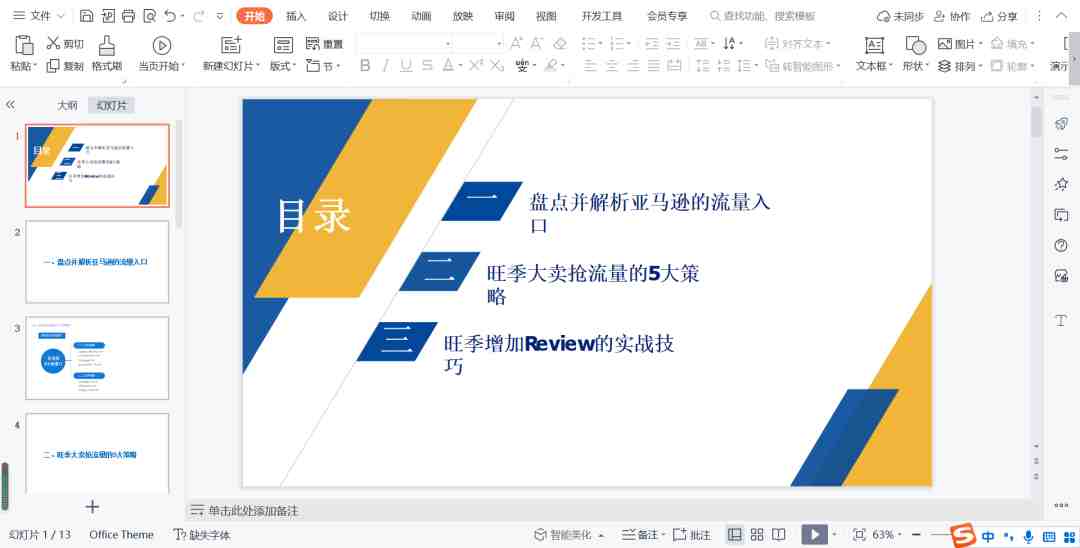Image resolution: width=1080 pixels, height=548 pixels.
Task: Click the Text Box (文本框) icon
Action: pyautogui.click(x=874, y=45)
